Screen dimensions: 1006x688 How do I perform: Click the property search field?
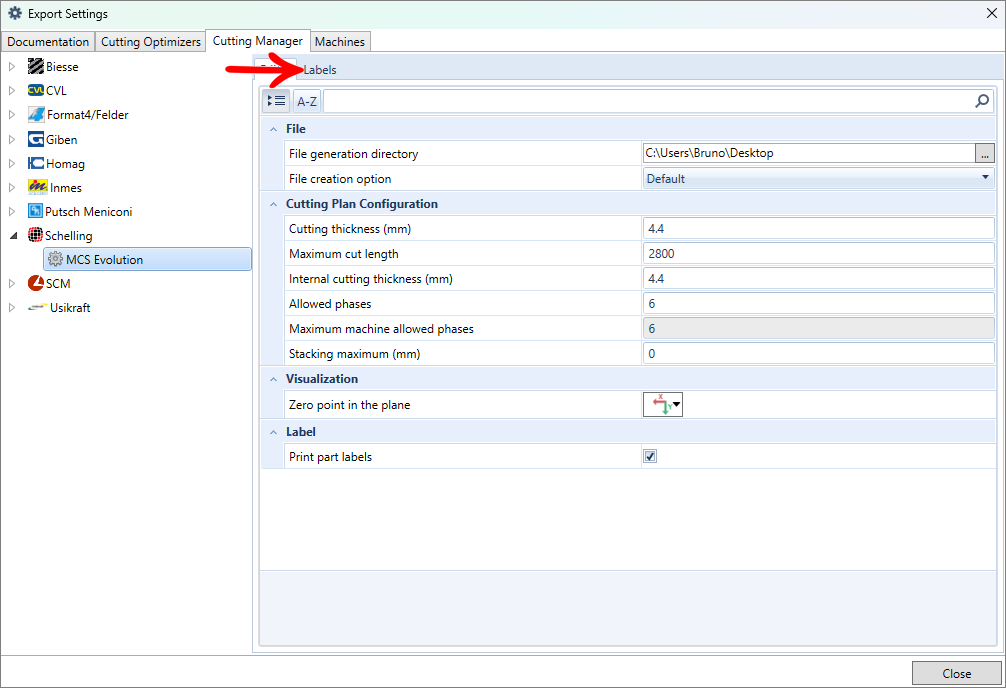click(x=648, y=101)
